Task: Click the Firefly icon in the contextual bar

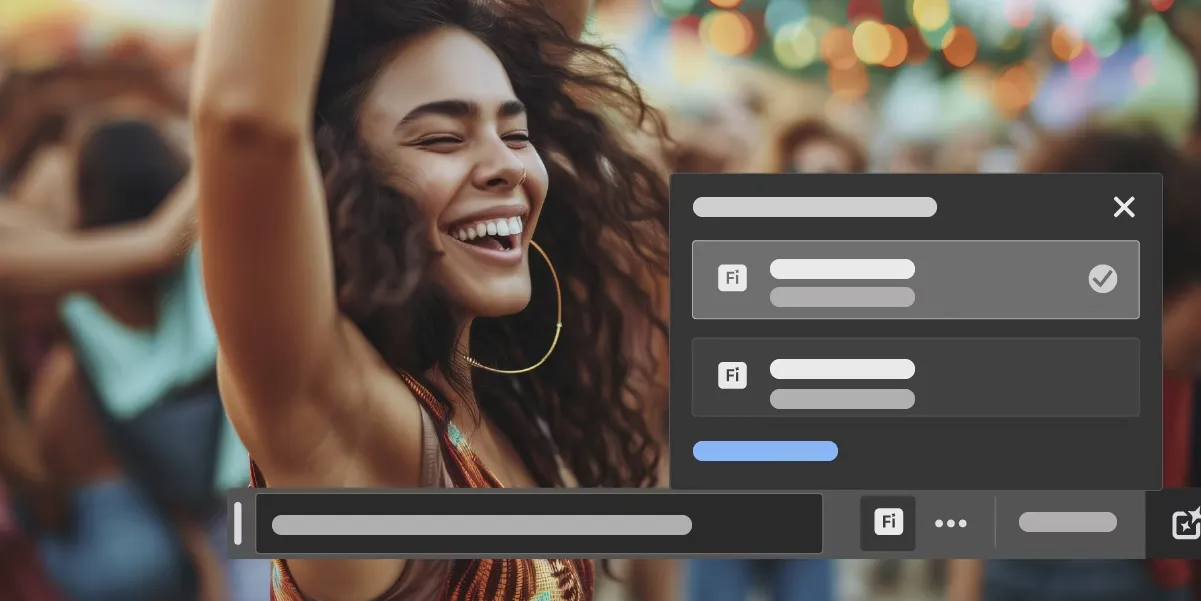Action: [x=888, y=522]
